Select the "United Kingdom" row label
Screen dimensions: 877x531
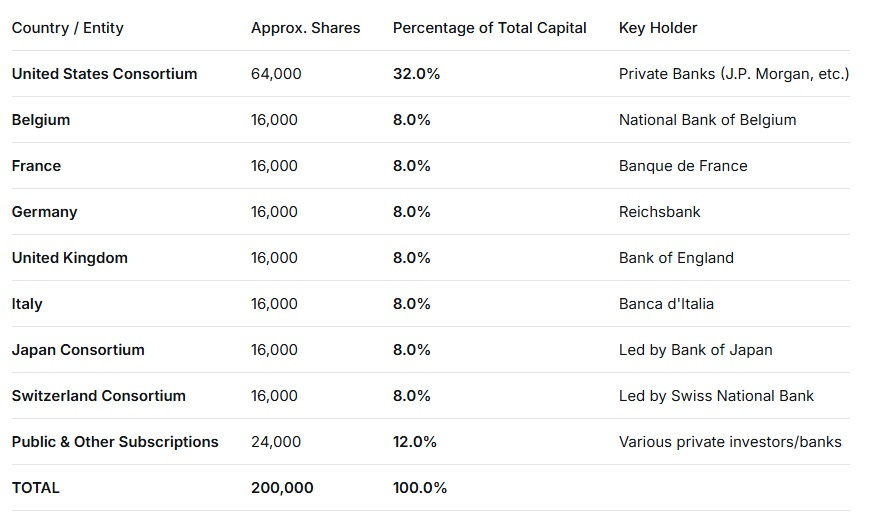[x=70, y=258]
